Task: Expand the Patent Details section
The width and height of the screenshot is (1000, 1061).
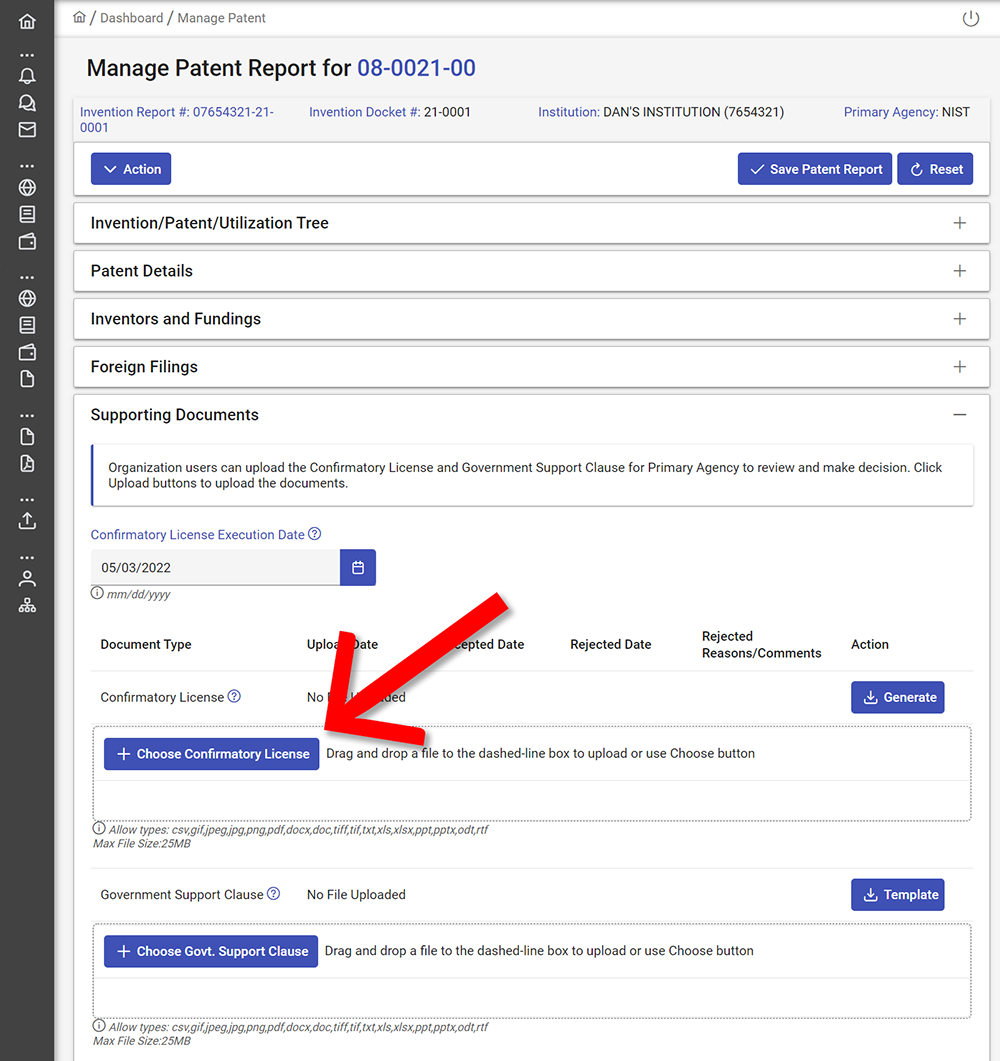Action: (959, 271)
